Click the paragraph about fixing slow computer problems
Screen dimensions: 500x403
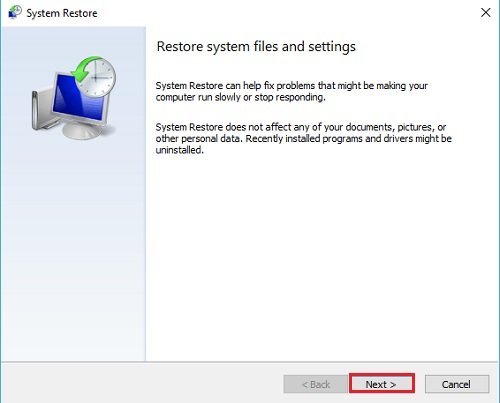(x=291, y=91)
